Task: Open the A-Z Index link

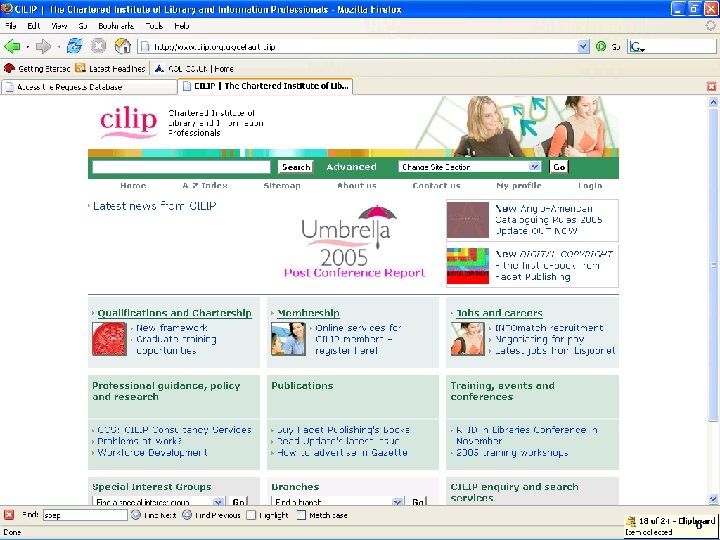Action: pyautogui.click(x=205, y=186)
